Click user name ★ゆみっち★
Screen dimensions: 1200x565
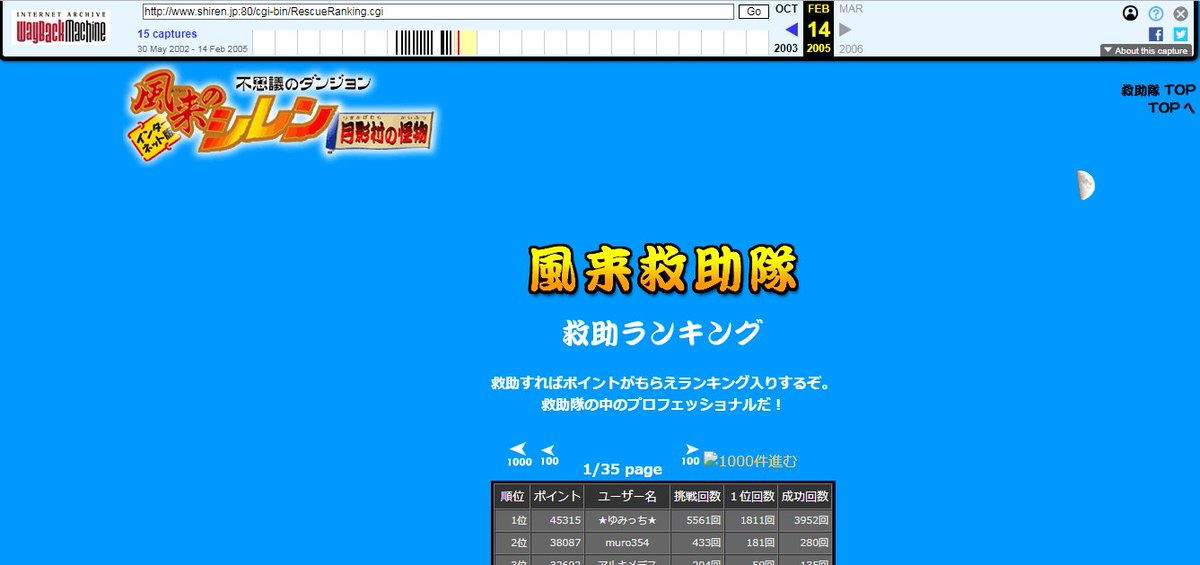[x=627, y=521]
